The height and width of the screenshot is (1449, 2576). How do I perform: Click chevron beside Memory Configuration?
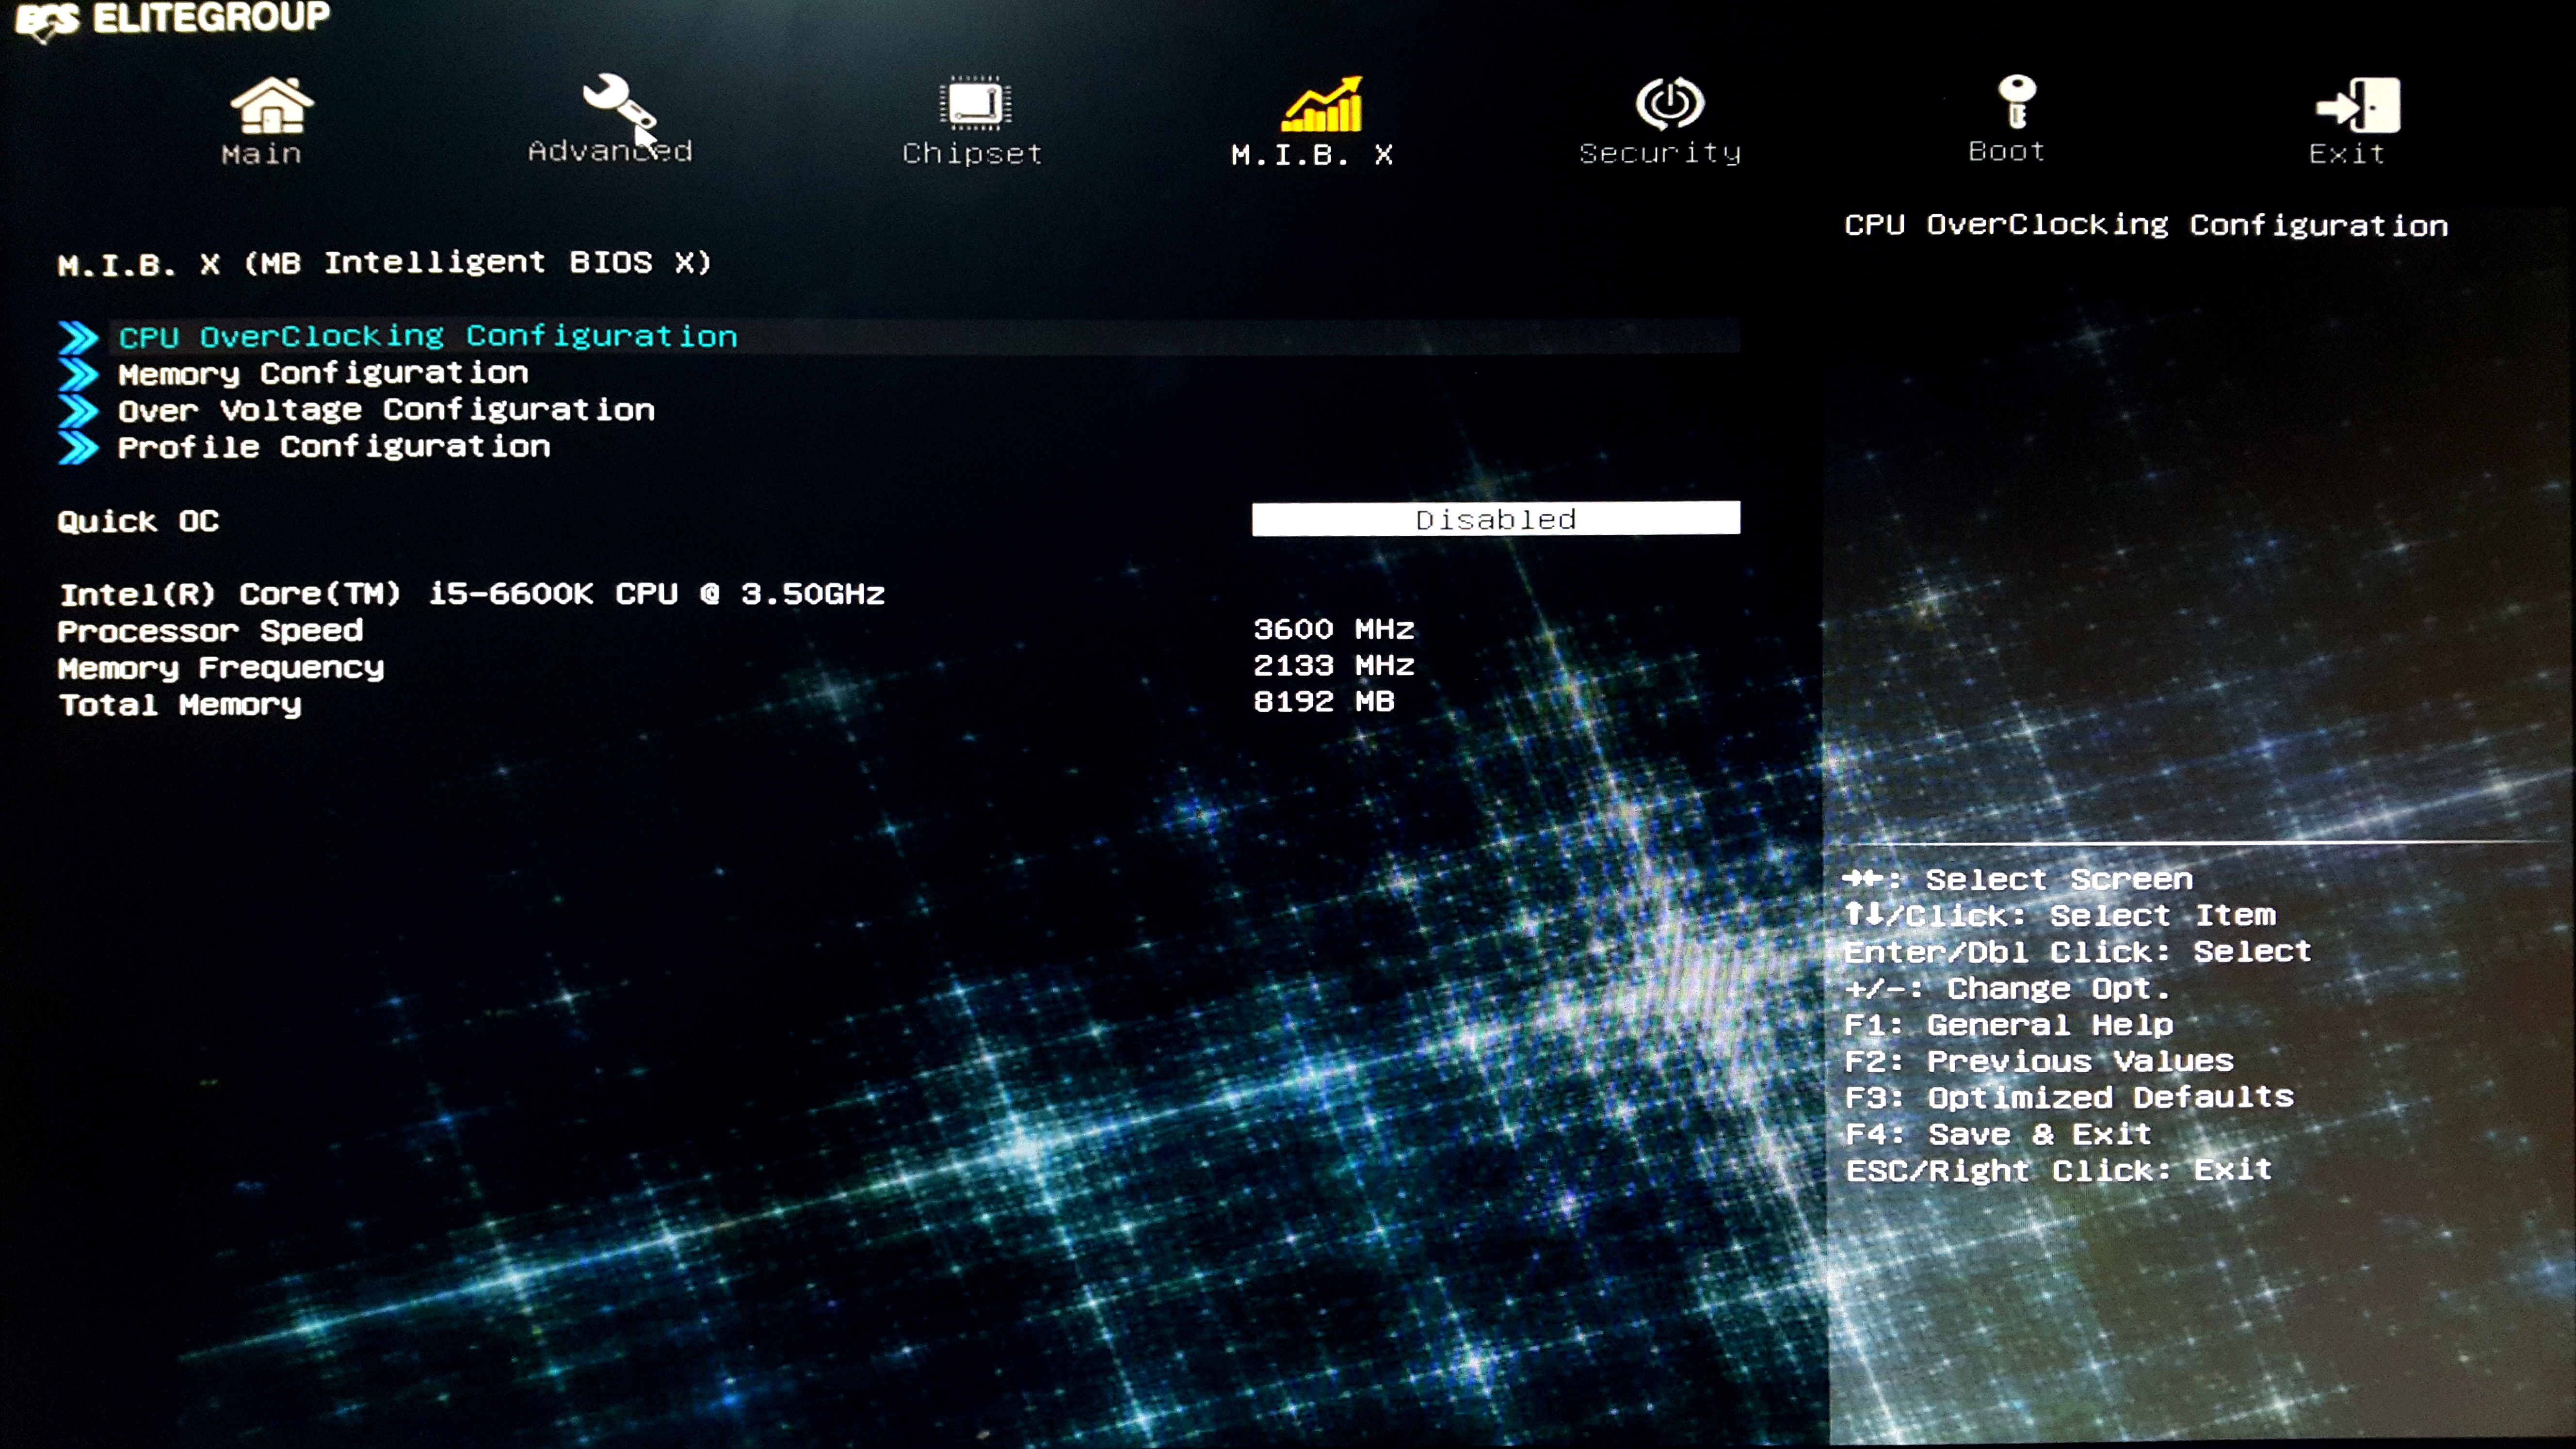[78, 374]
